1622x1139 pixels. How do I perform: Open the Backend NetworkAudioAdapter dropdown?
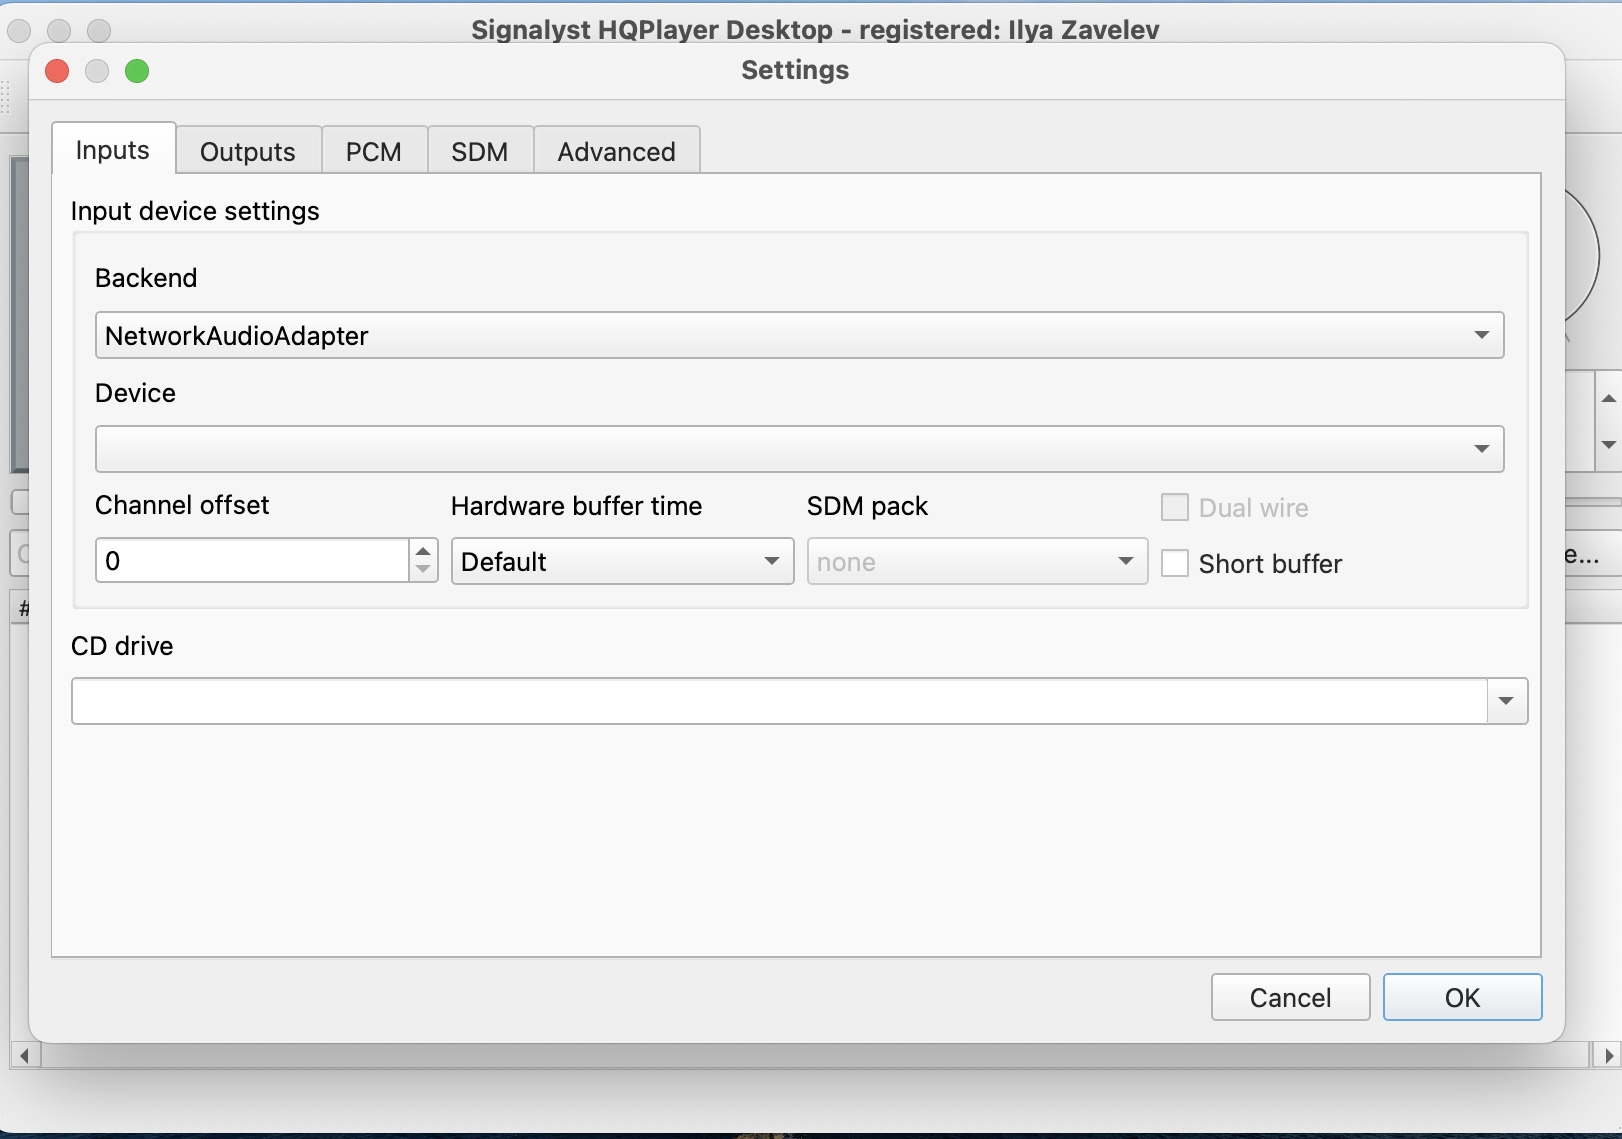pyautogui.click(x=799, y=335)
